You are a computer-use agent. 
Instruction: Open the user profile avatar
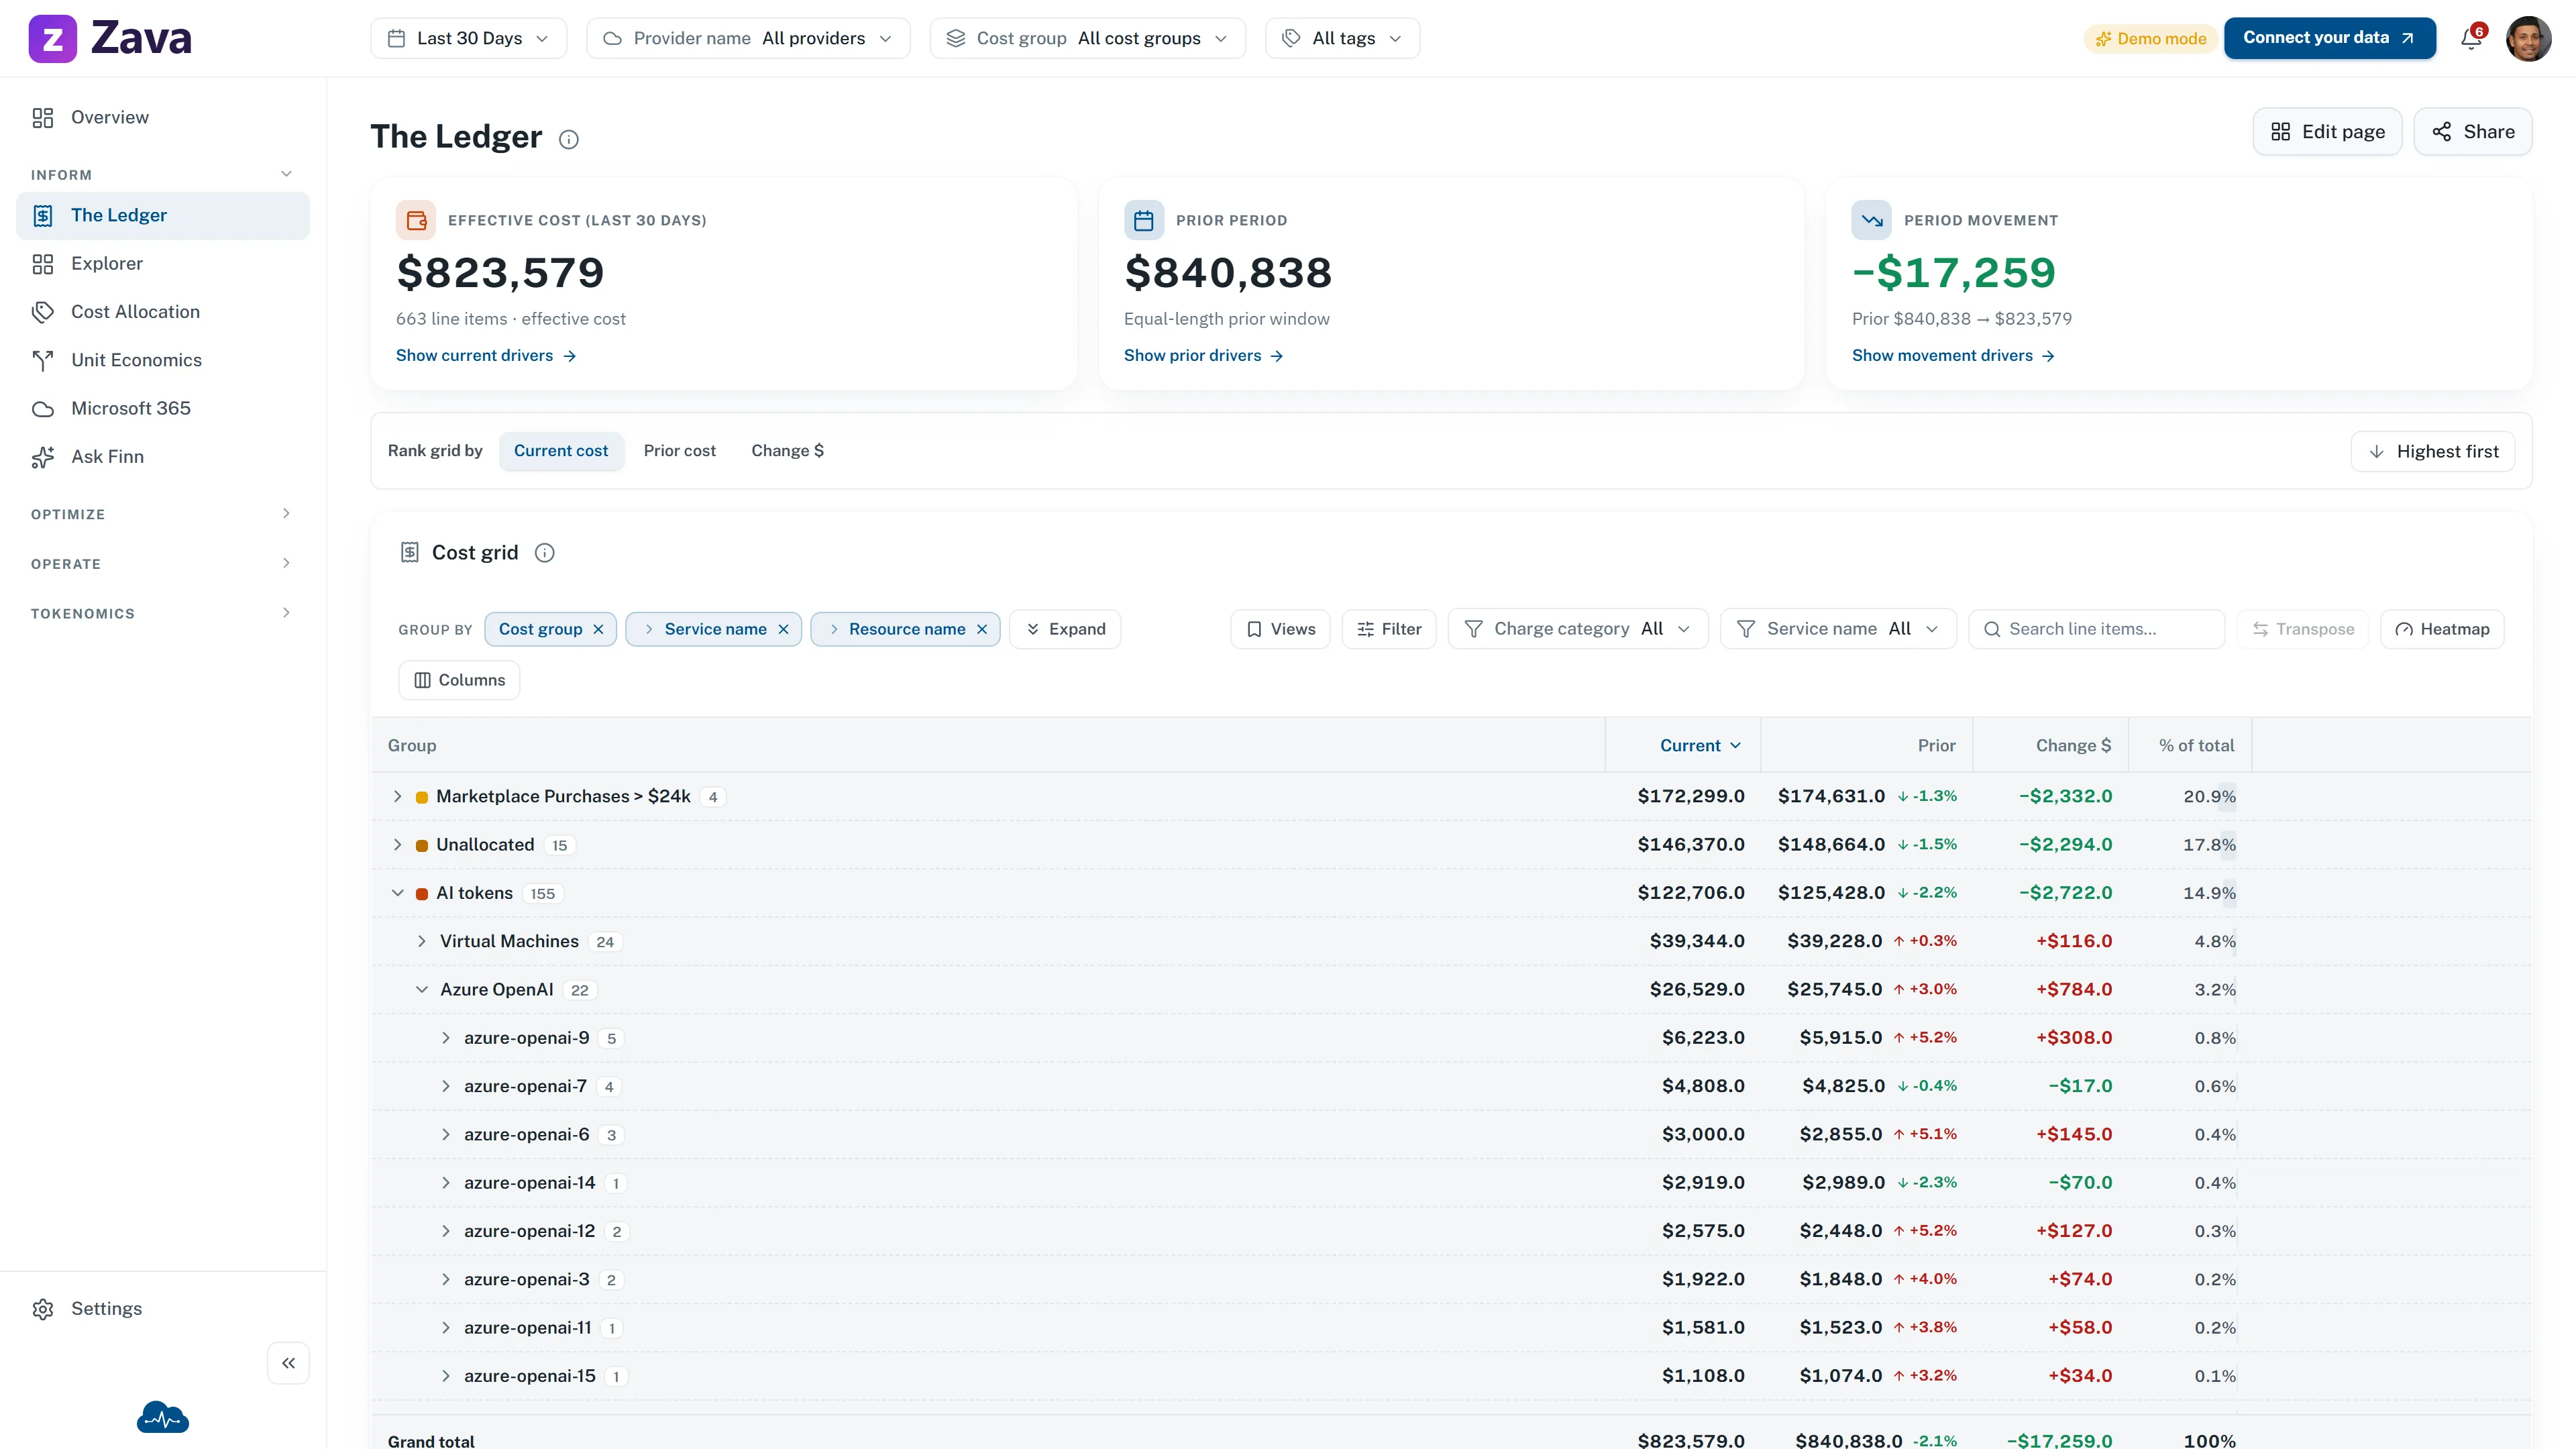tap(2528, 38)
